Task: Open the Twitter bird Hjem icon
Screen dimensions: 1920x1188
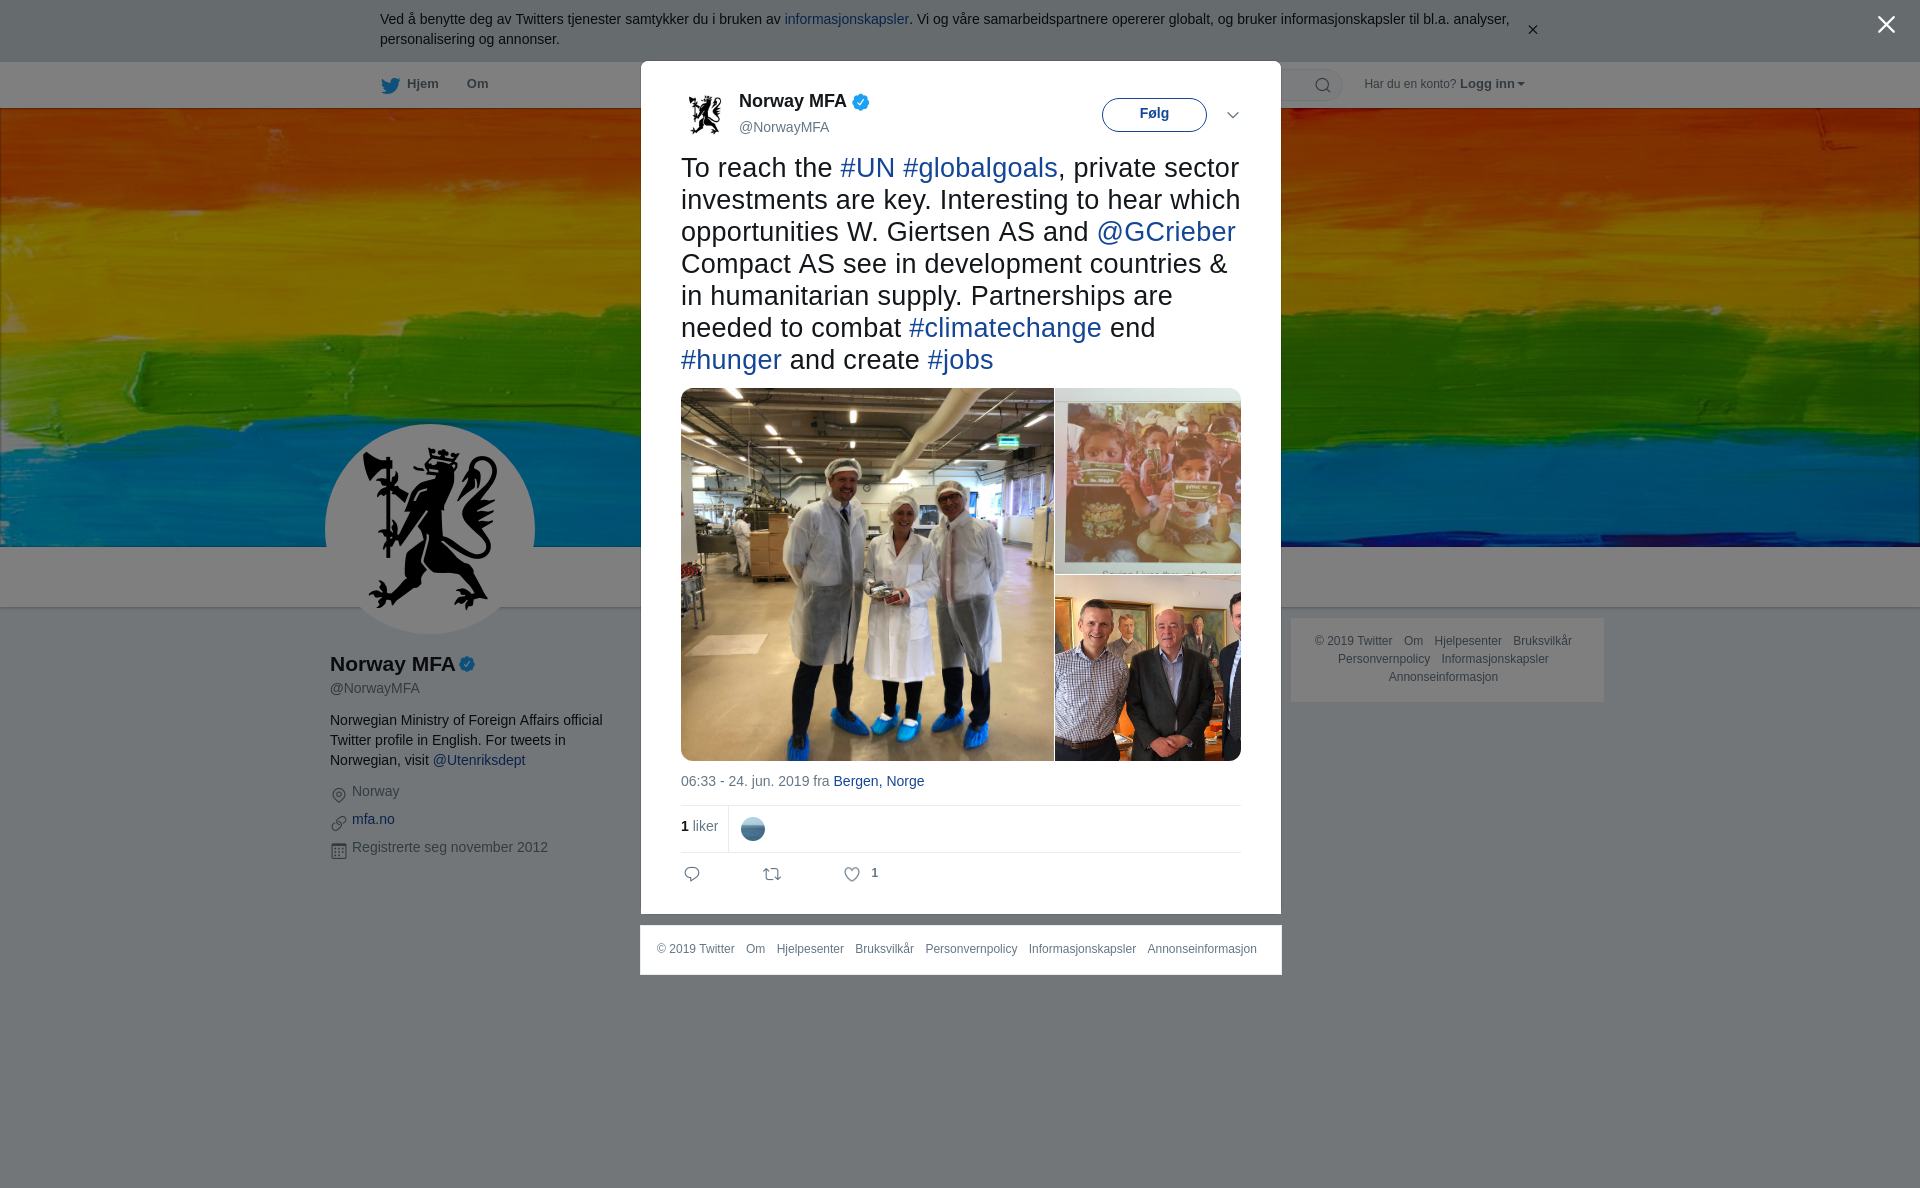Action: click(390, 85)
